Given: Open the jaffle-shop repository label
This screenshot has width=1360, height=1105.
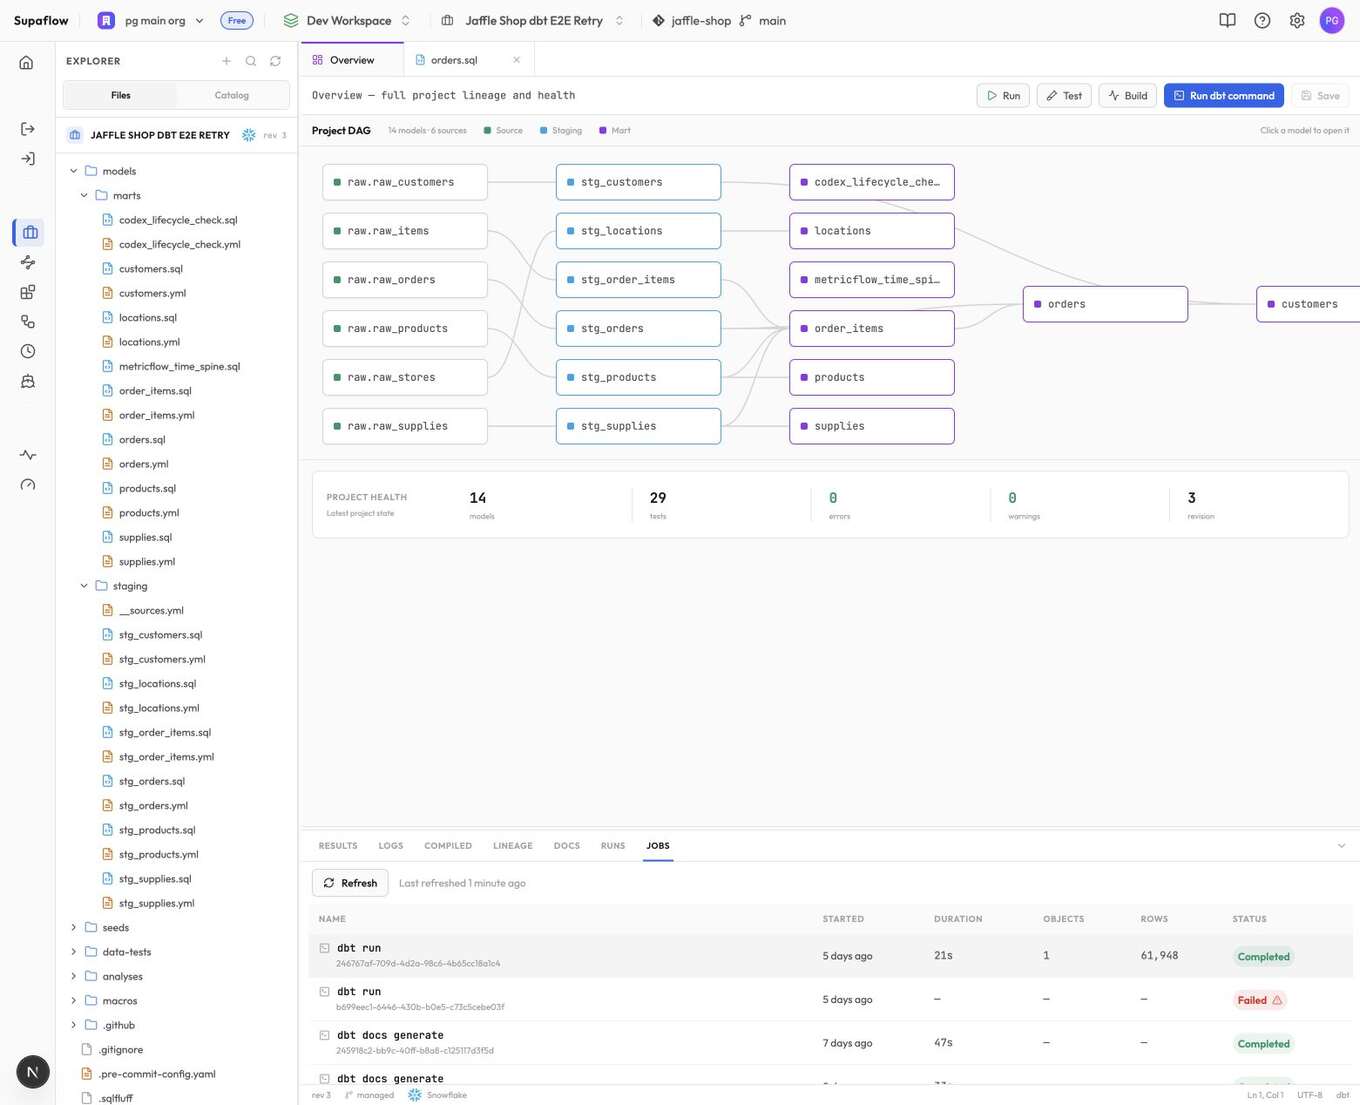Looking at the screenshot, I should (x=692, y=20).
